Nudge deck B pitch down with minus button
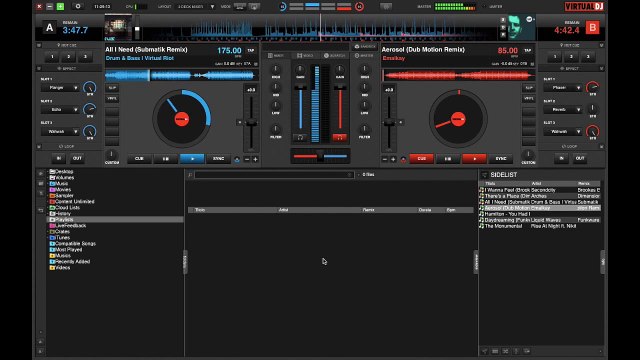The image size is (640, 360). click(384, 159)
